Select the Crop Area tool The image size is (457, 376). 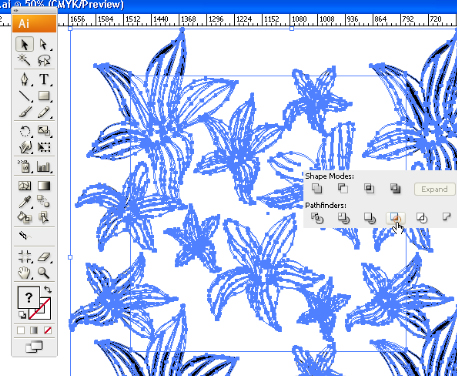(24, 257)
